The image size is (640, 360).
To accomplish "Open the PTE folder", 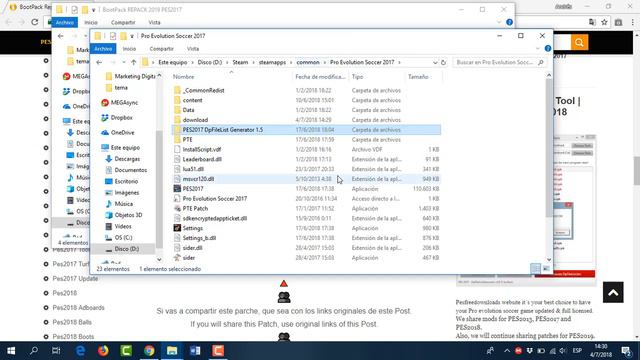I will point(187,140).
